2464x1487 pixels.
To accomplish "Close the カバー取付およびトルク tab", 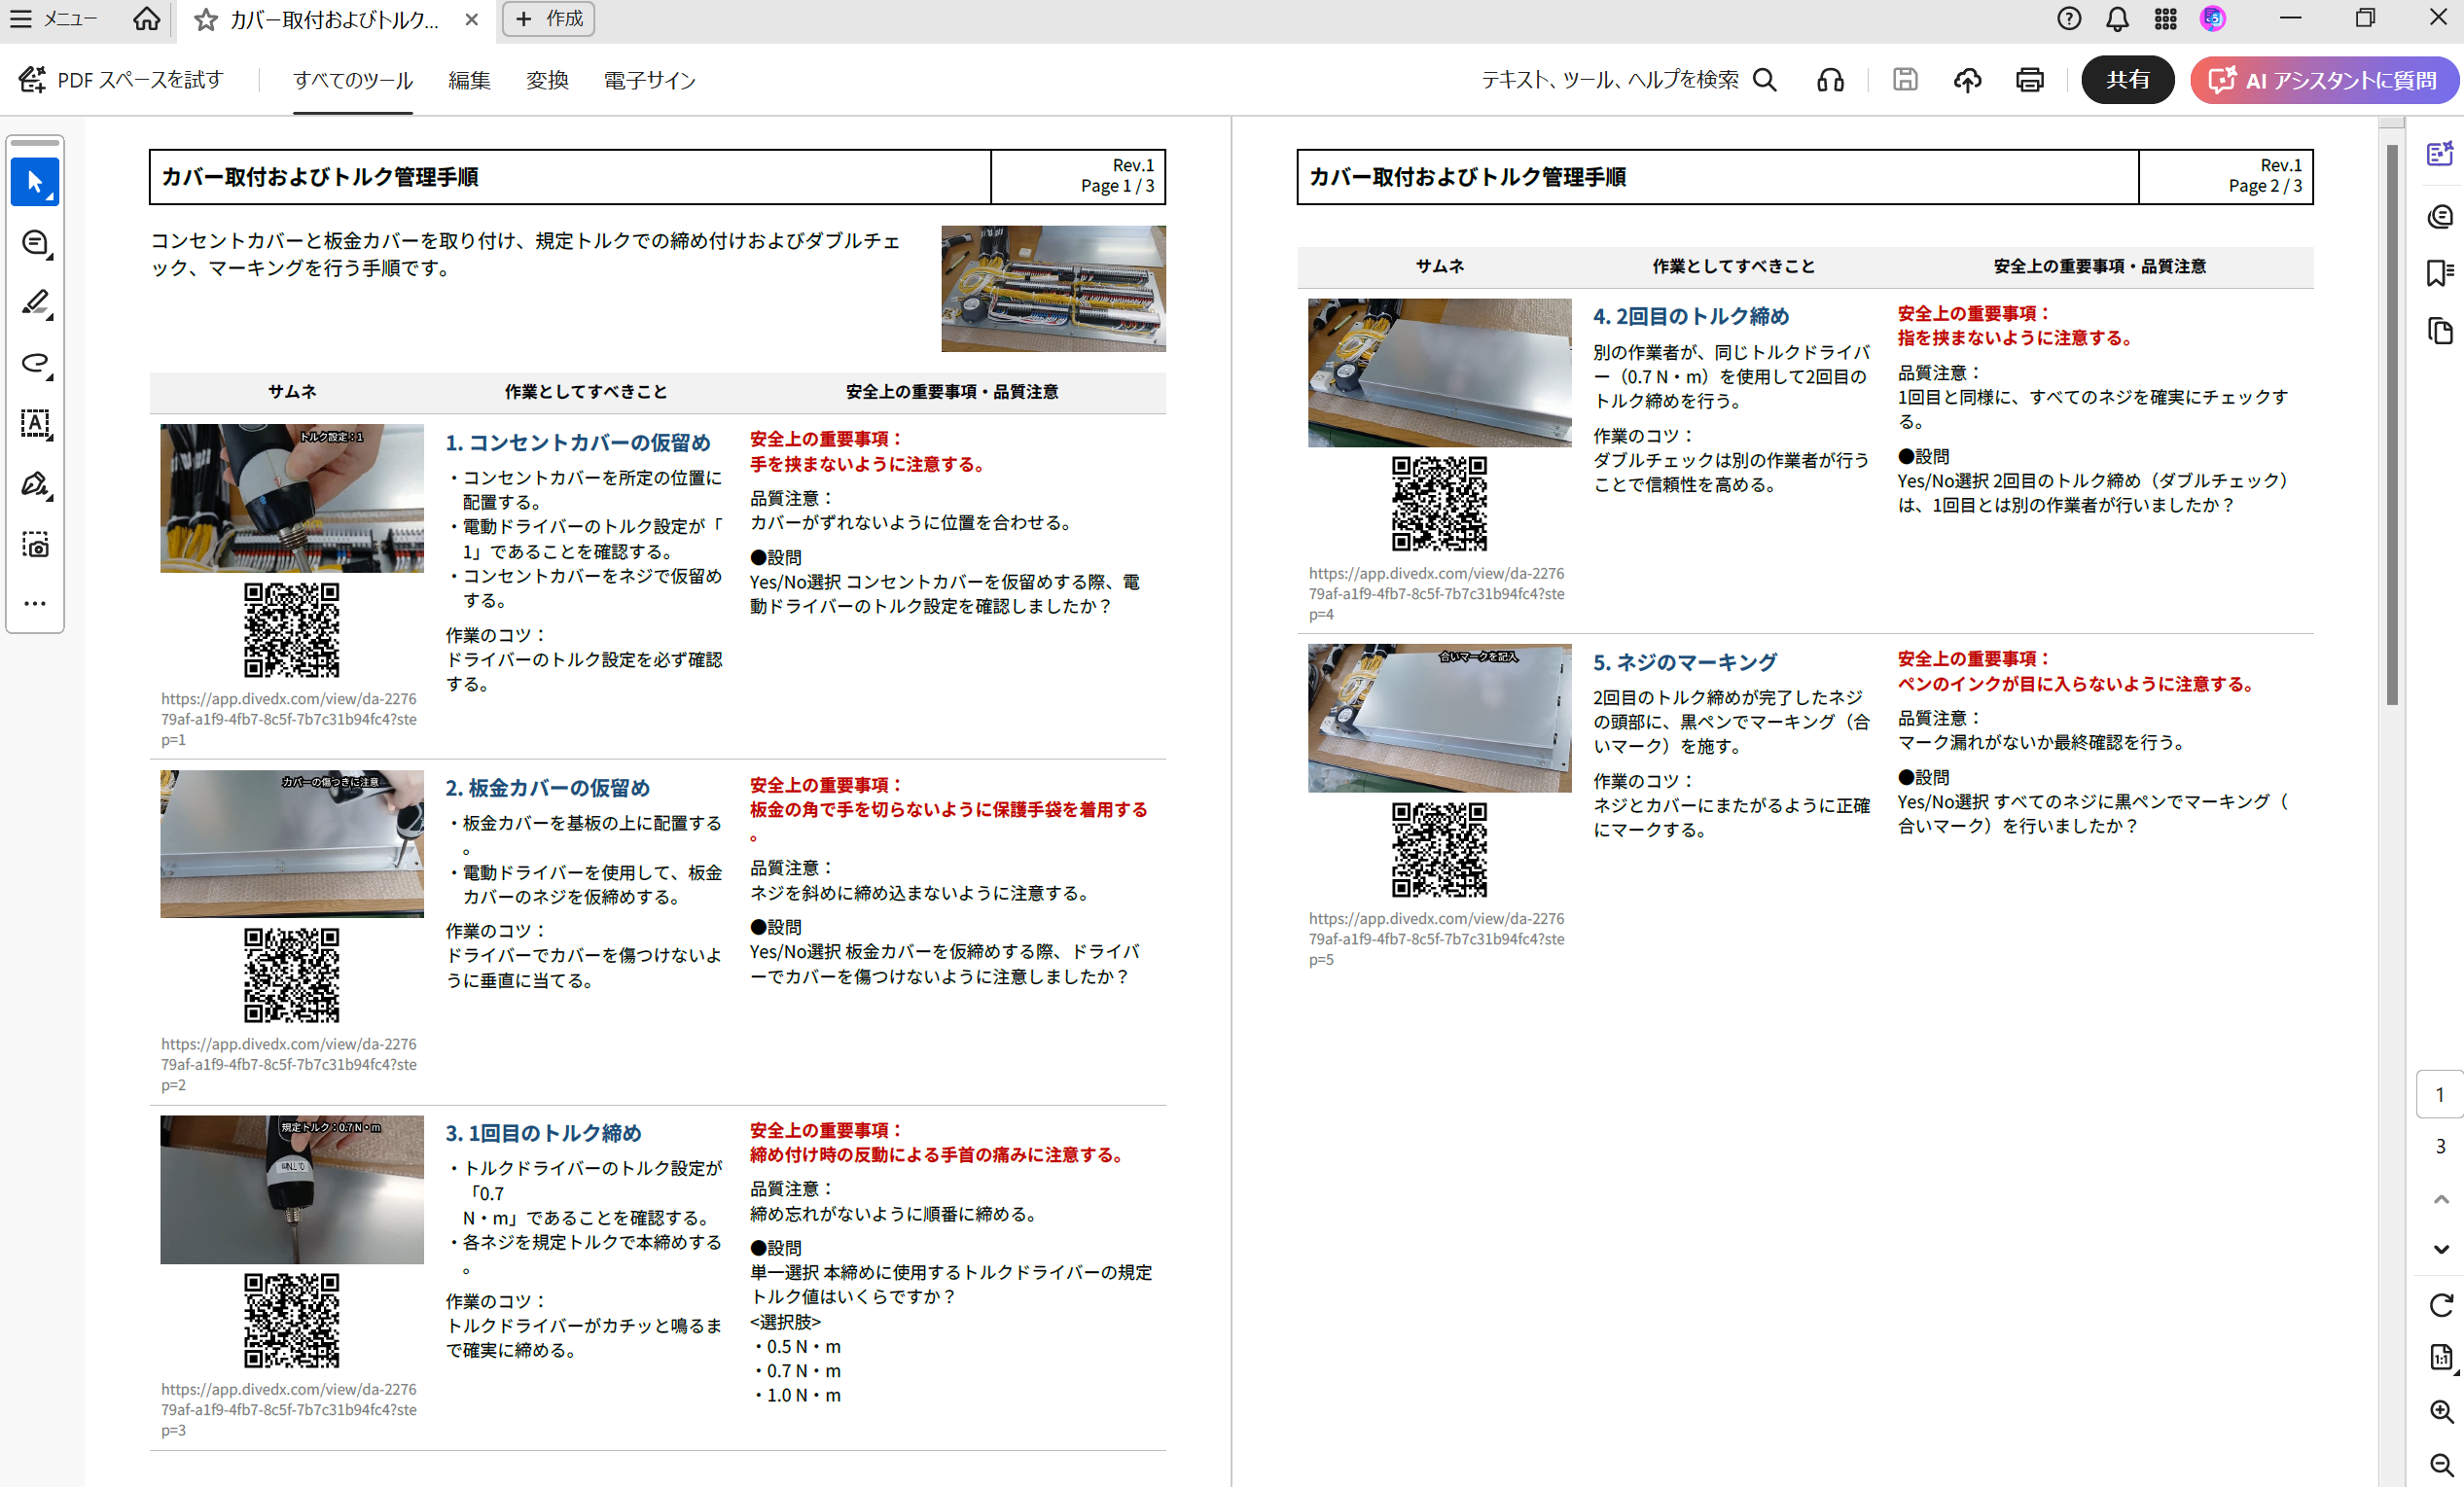I will pos(472,20).
